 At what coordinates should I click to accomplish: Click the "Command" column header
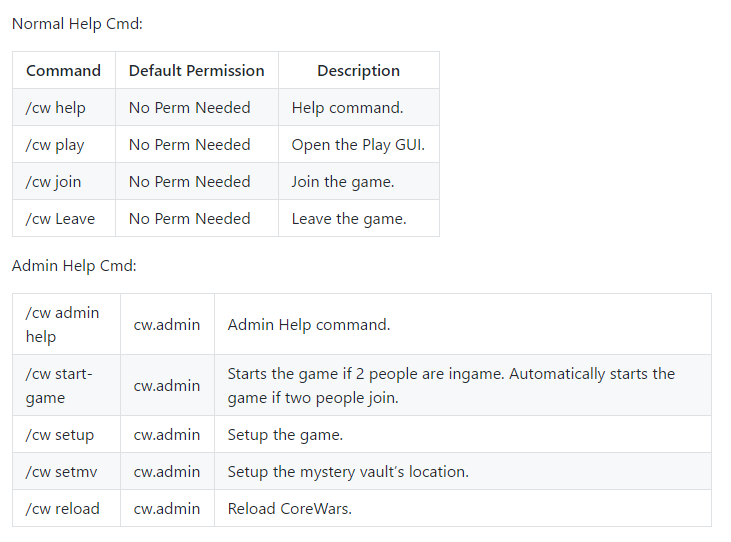[x=63, y=71]
